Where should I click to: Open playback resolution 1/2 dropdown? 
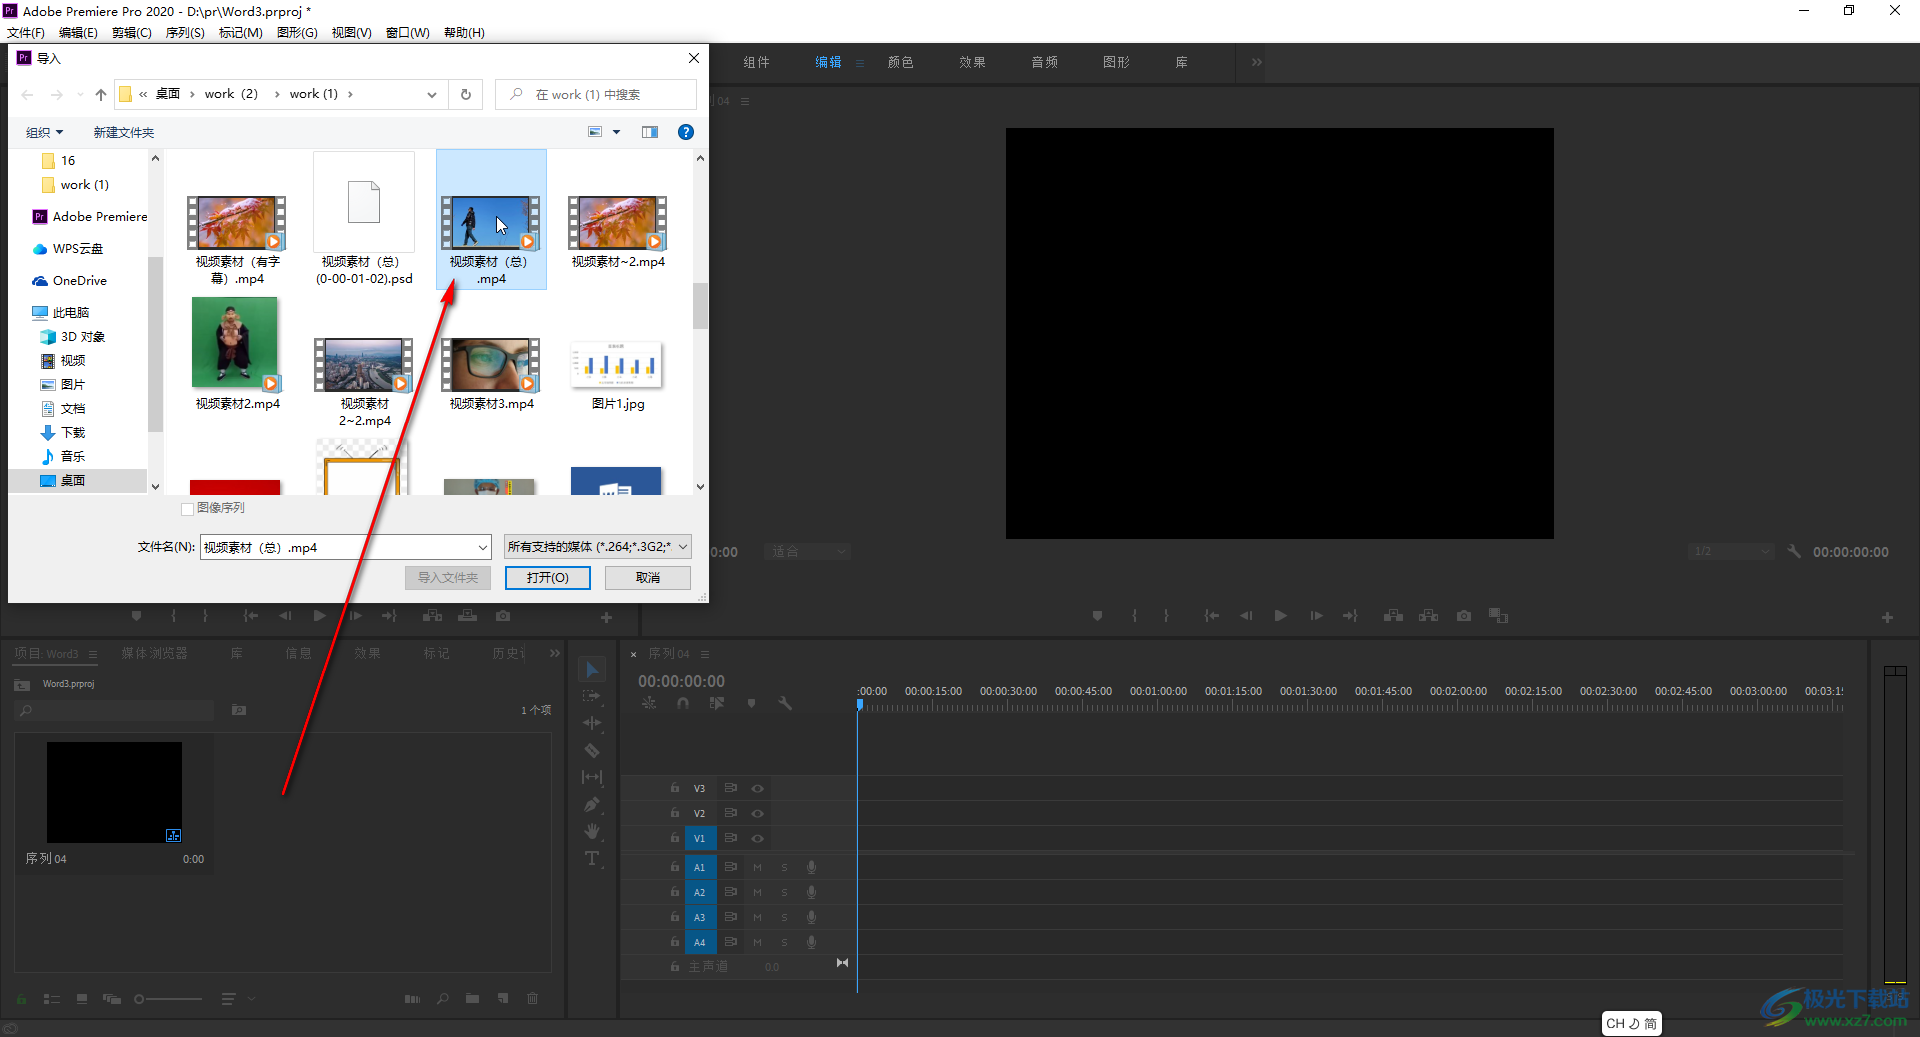1730,551
